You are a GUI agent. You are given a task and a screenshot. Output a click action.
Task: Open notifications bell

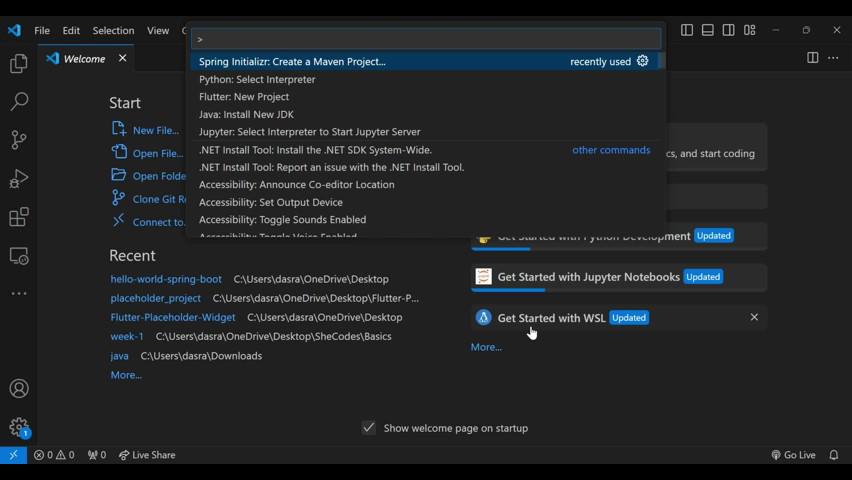point(834,455)
